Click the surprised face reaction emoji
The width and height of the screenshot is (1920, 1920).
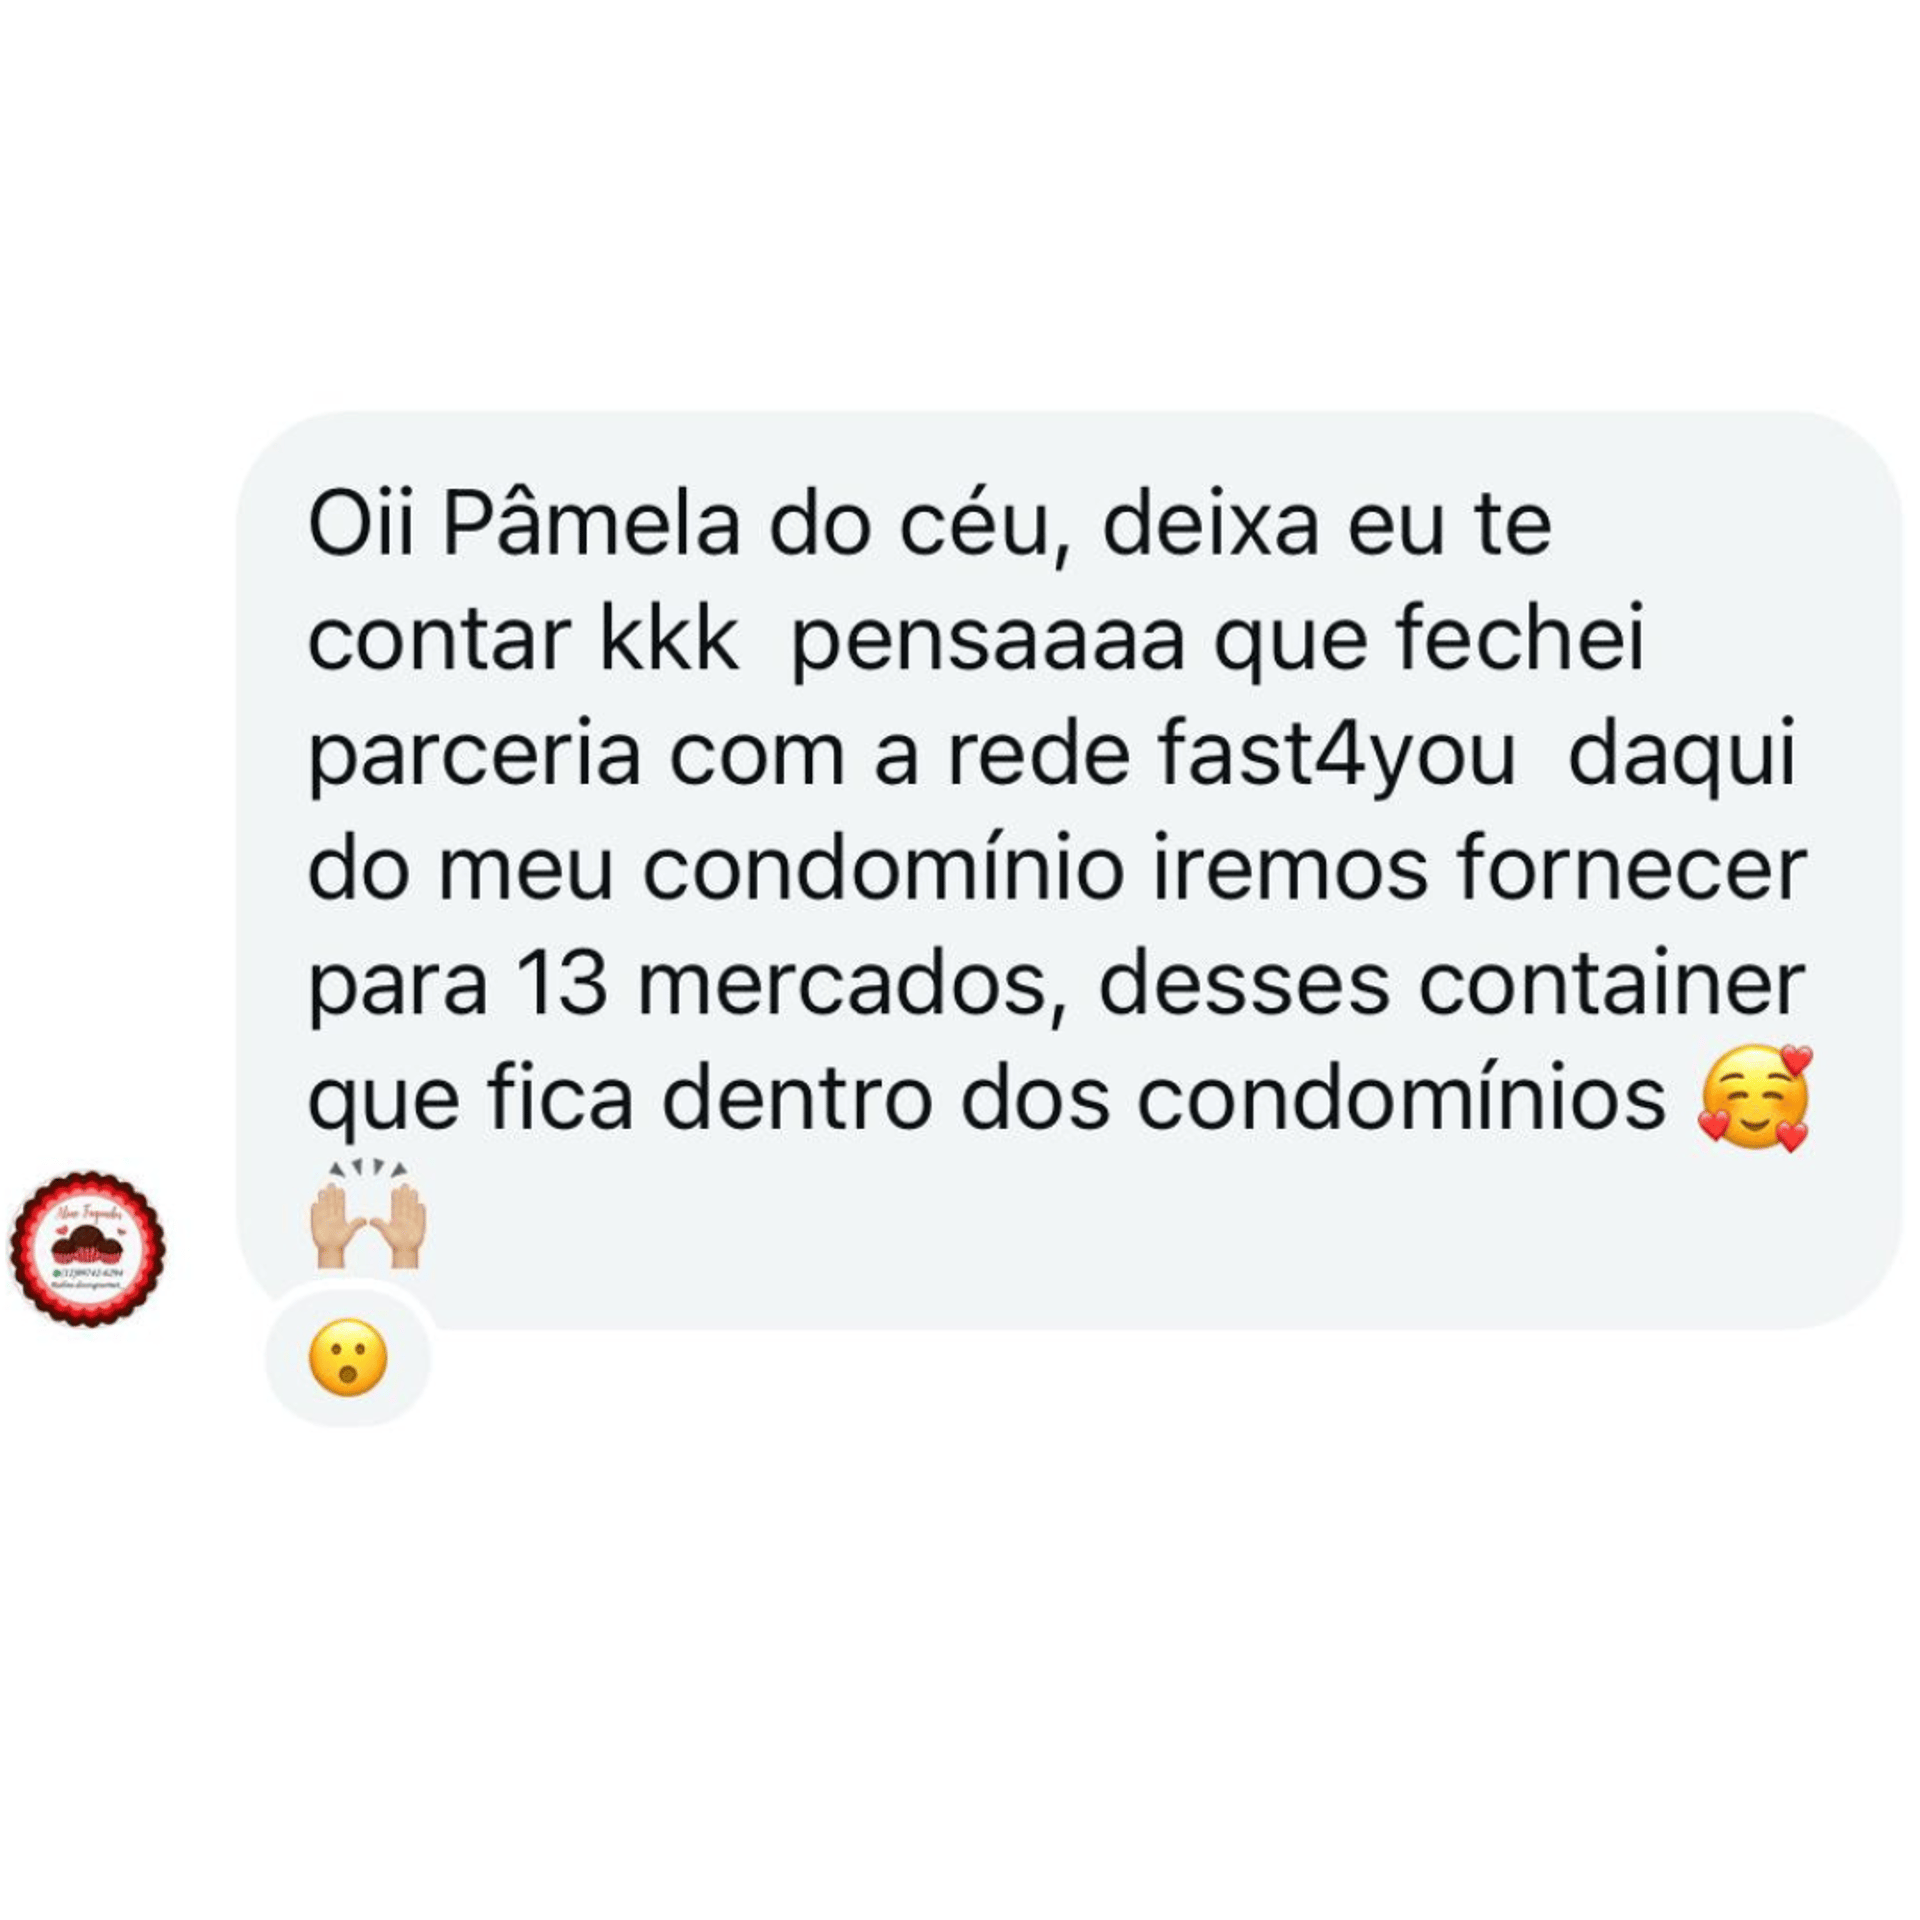point(348,1357)
